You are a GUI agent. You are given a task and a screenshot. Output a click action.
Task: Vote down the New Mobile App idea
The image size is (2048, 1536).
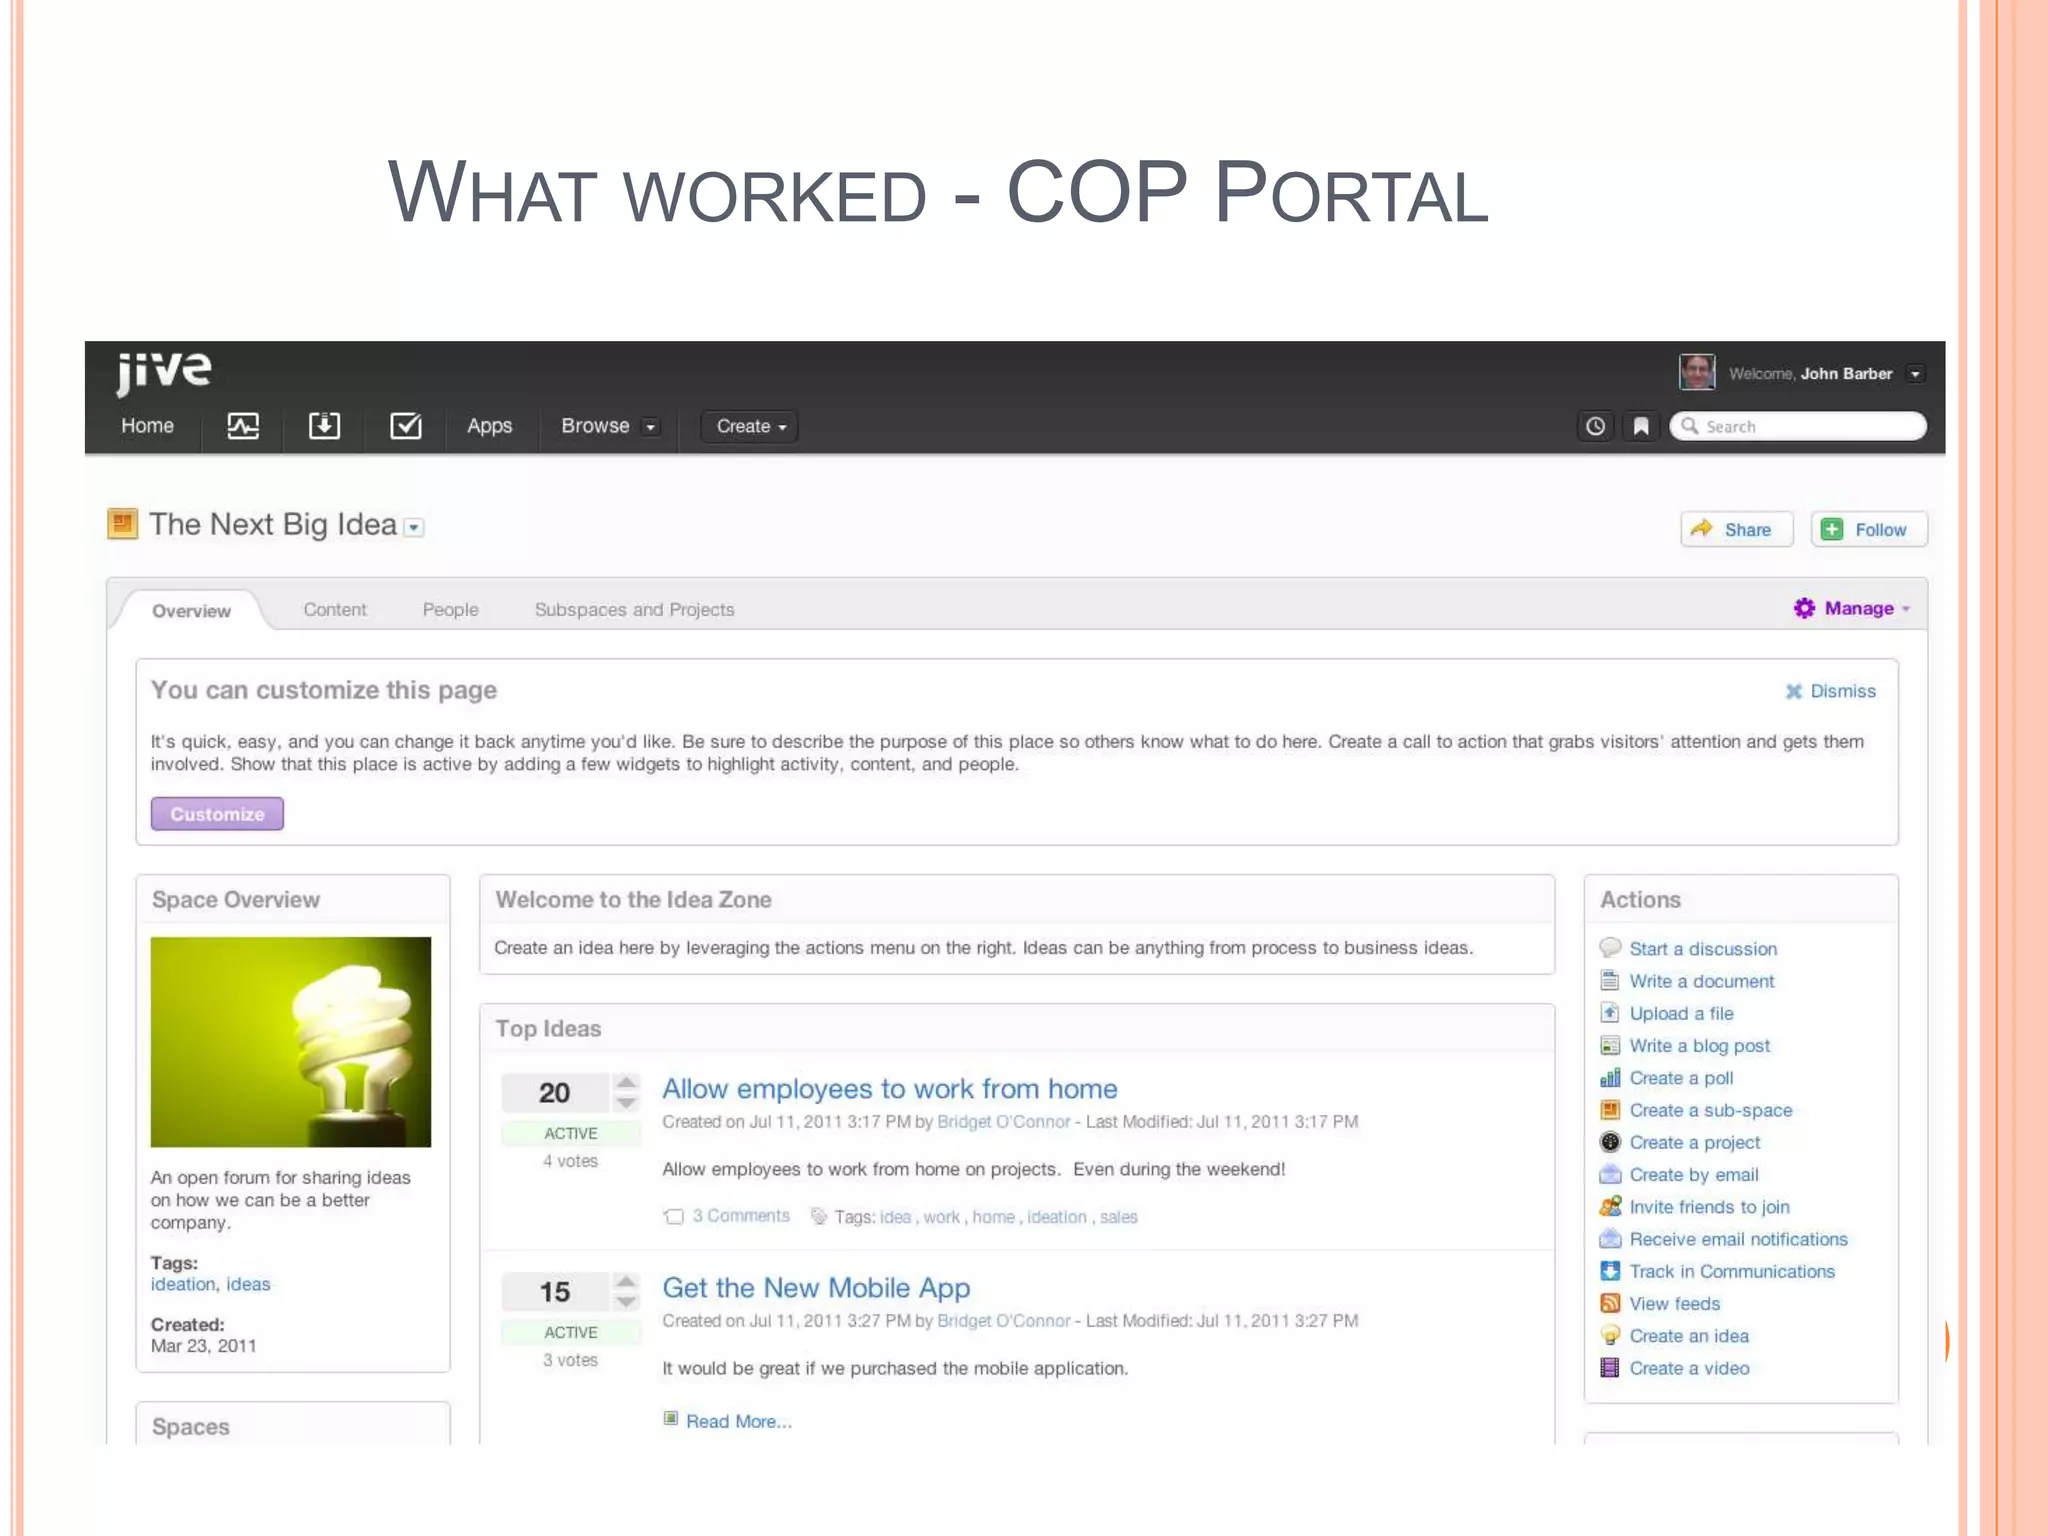coord(626,1302)
